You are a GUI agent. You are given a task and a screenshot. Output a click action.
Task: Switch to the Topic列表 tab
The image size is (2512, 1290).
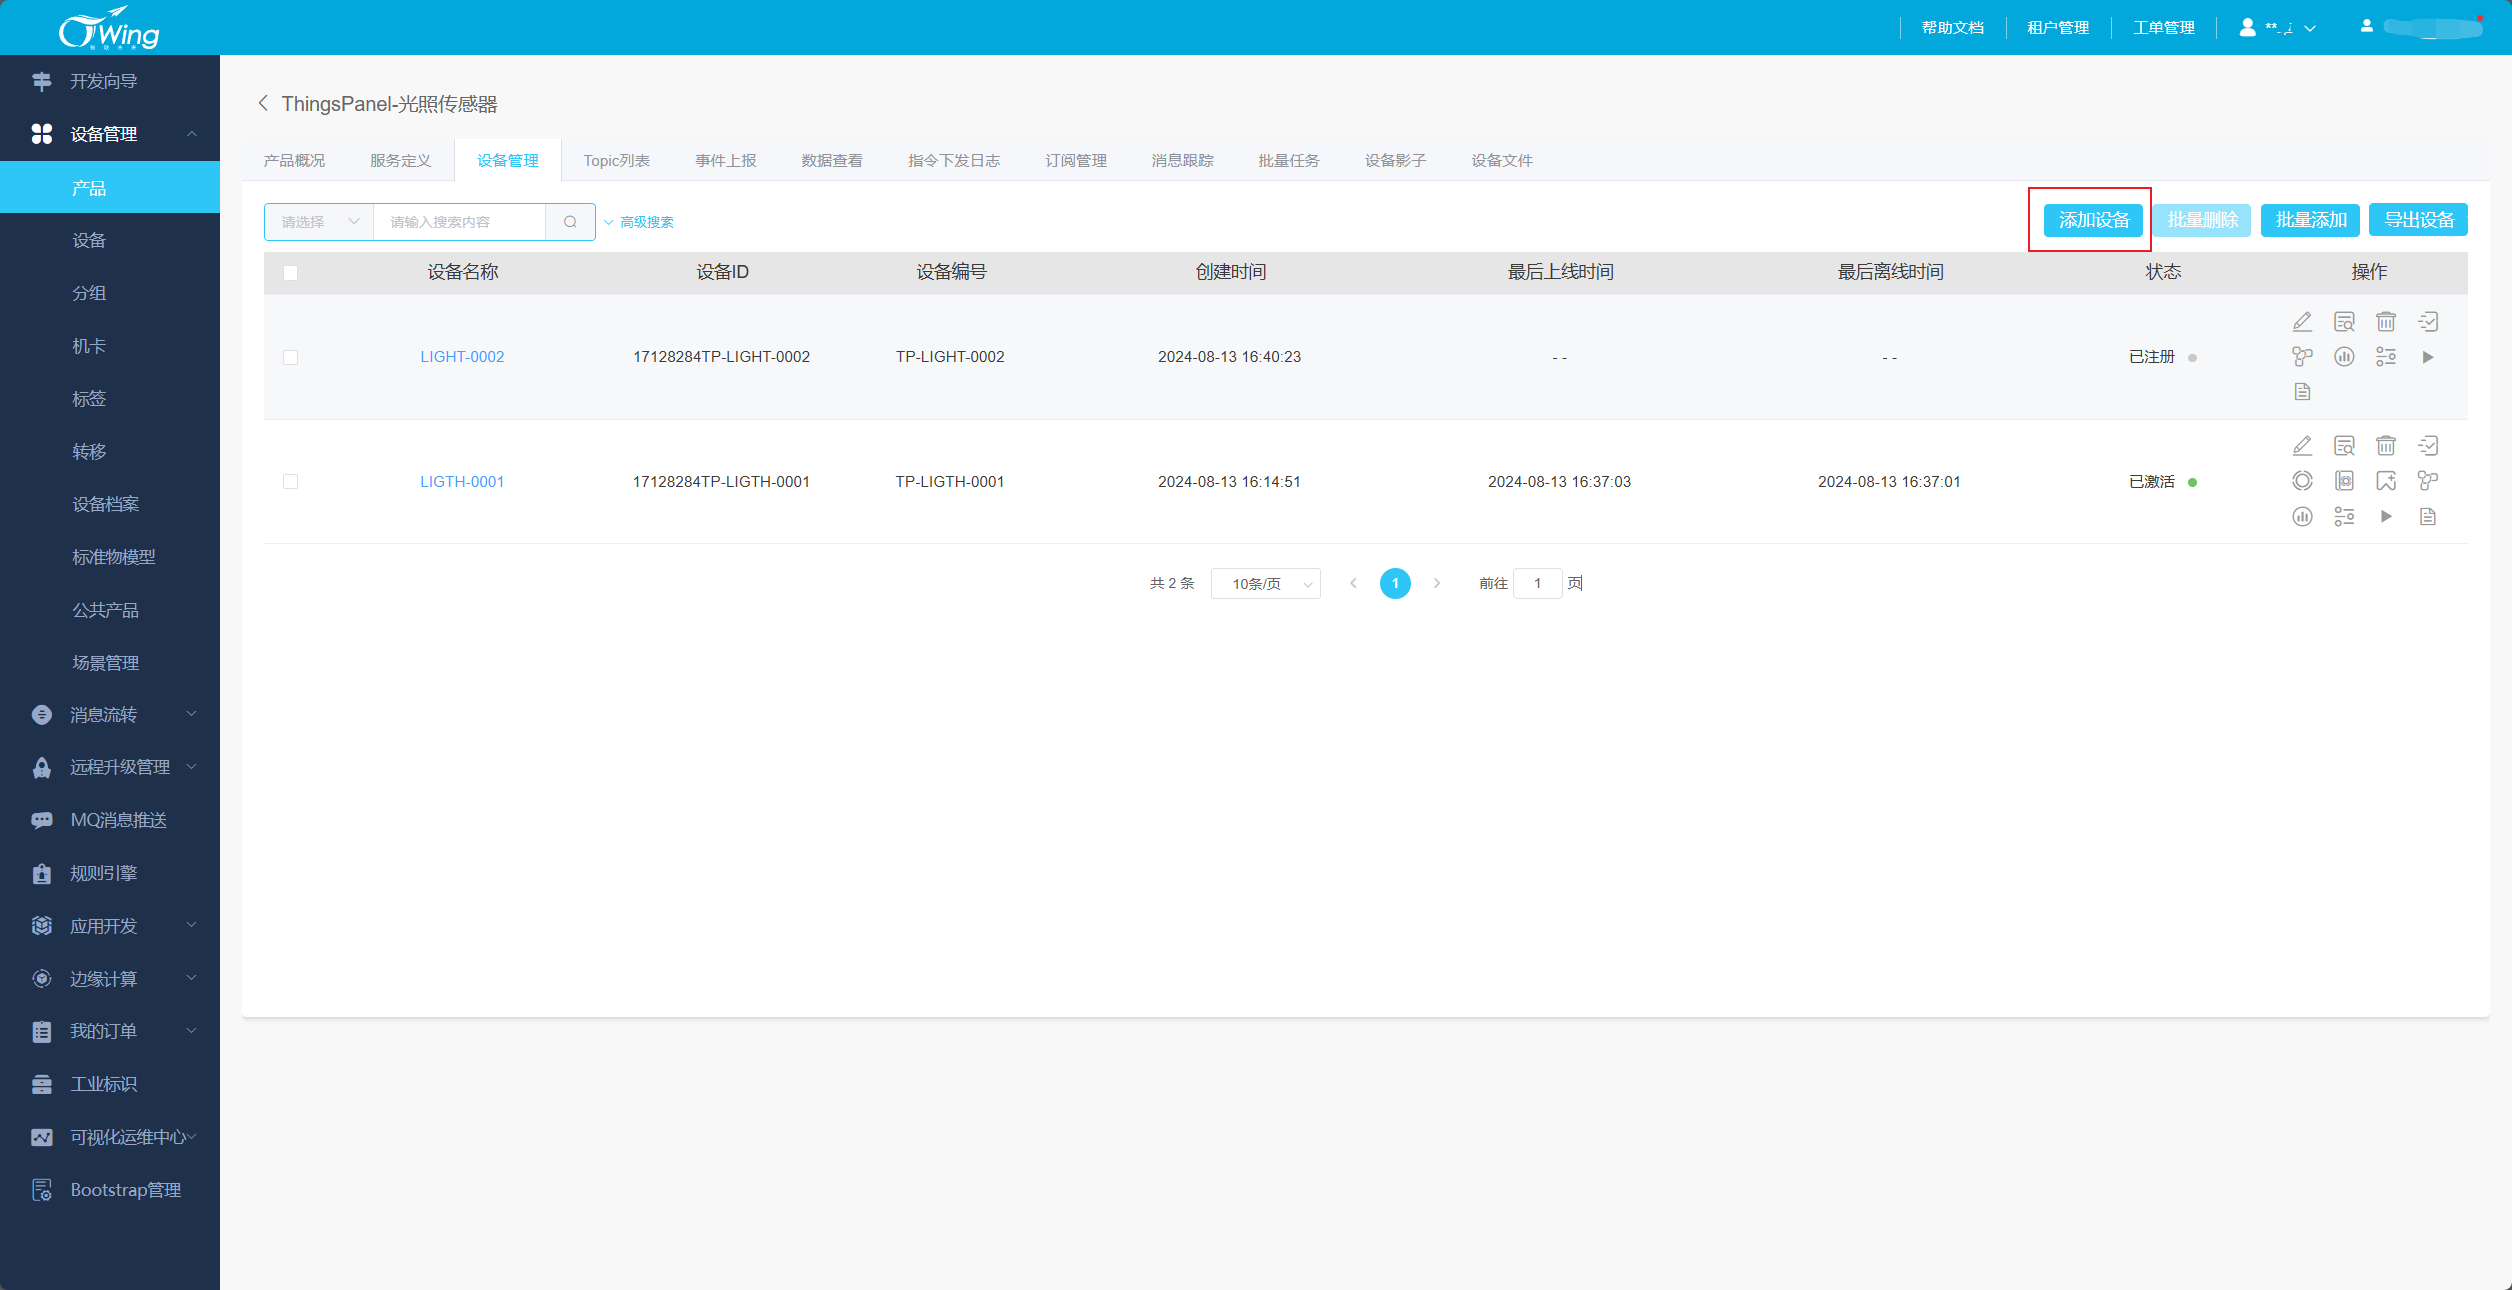(x=616, y=161)
